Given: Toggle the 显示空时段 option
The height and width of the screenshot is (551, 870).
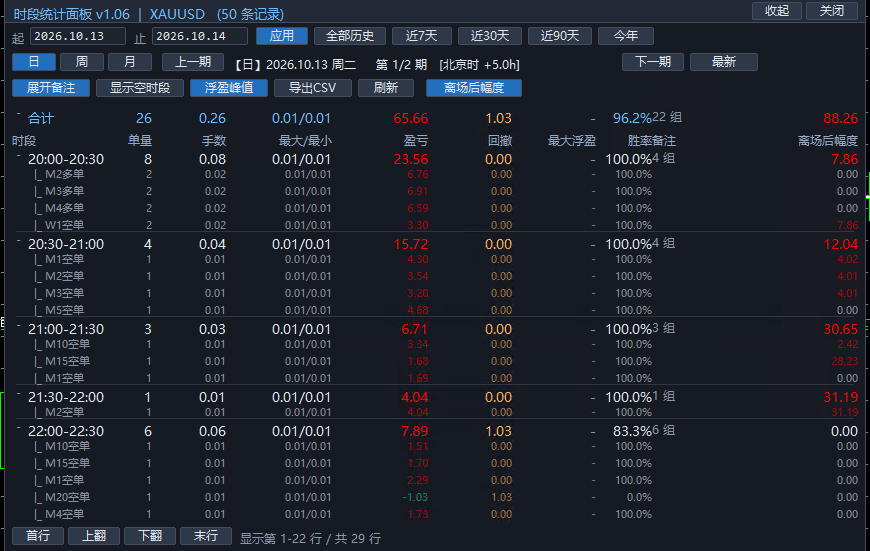Looking at the screenshot, I should tap(140, 88).
